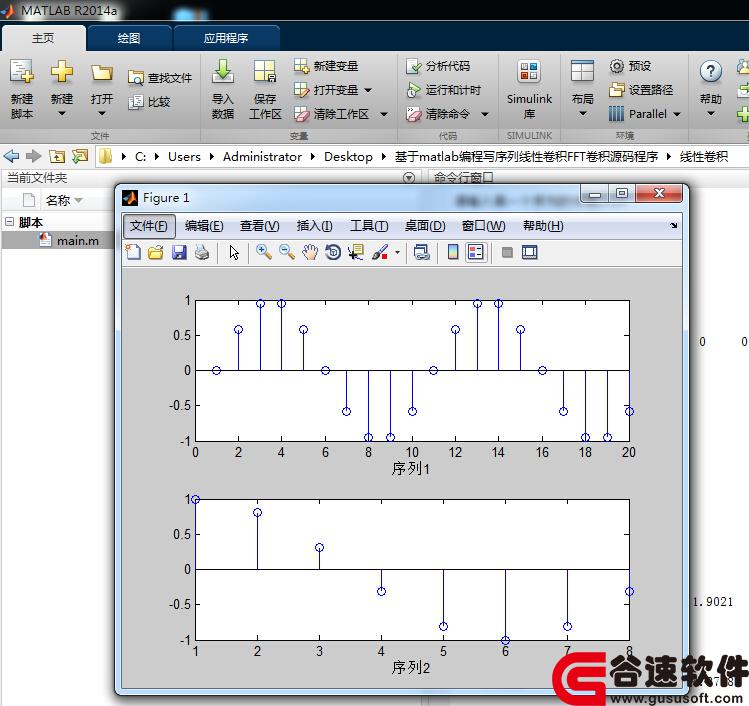This screenshot has width=749, height=706.
Task: Open the Tools (工具) menu in Figure 1
Action: pyautogui.click(x=369, y=225)
